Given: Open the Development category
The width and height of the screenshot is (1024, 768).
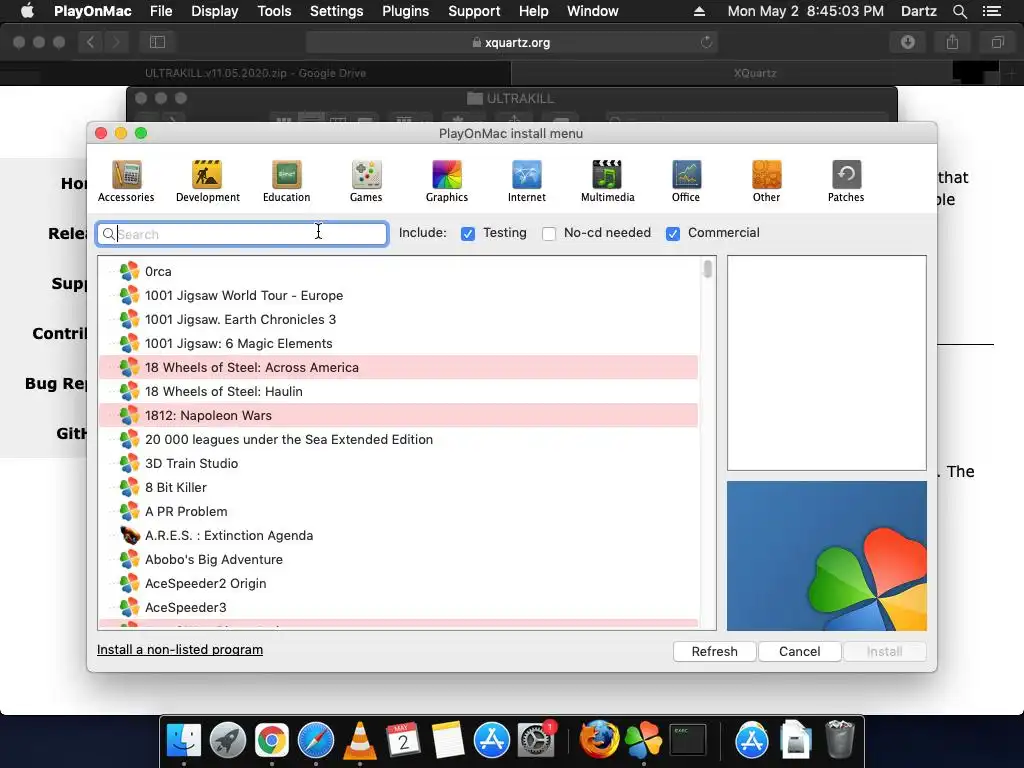Looking at the screenshot, I should pyautogui.click(x=208, y=182).
